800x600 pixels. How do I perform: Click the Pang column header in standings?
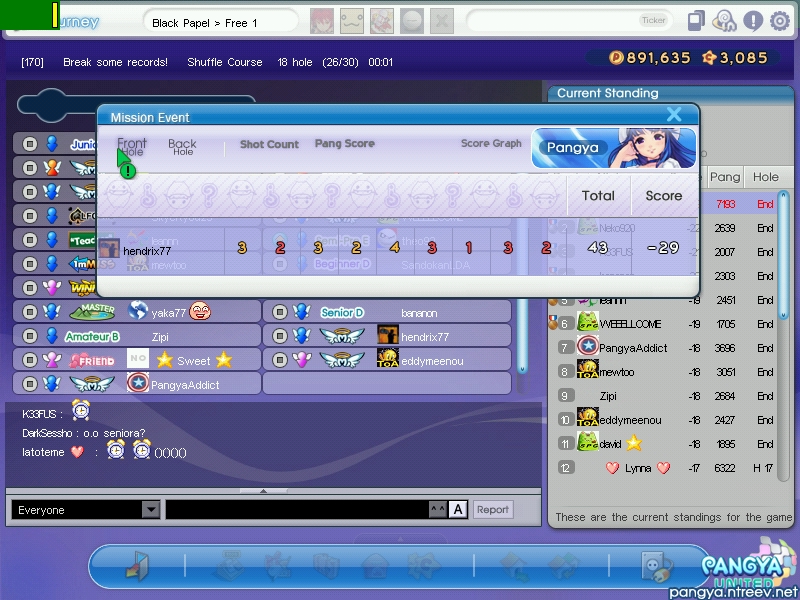tap(724, 177)
